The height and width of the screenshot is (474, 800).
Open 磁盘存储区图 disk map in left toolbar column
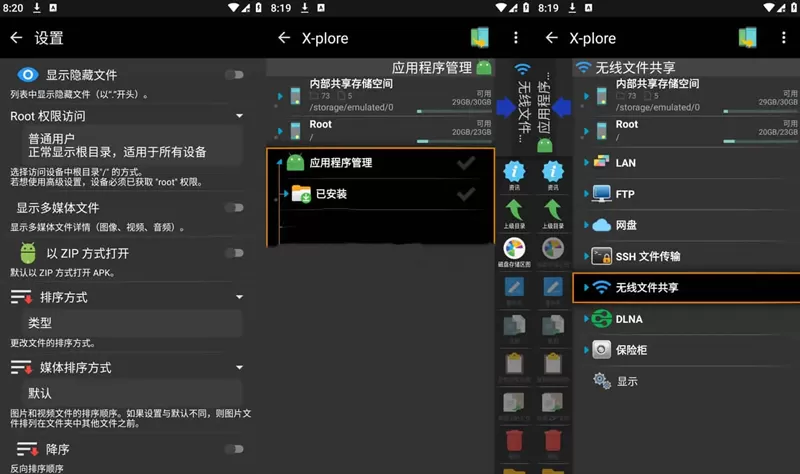(x=514, y=252)
